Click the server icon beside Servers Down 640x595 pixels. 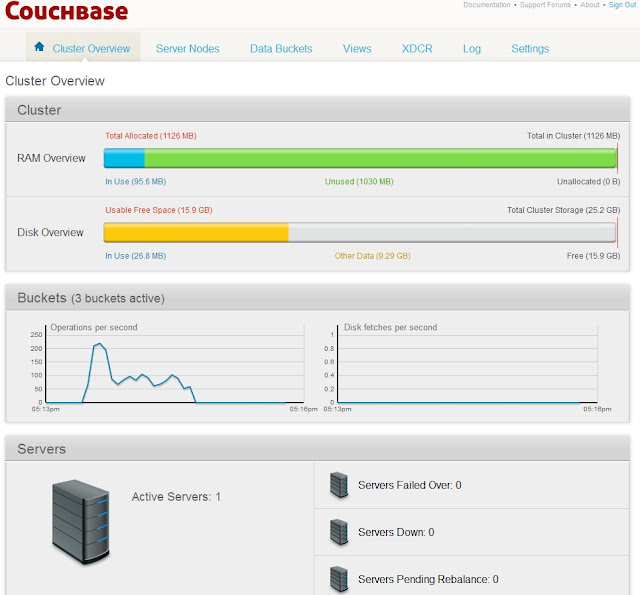click(339, 532)
